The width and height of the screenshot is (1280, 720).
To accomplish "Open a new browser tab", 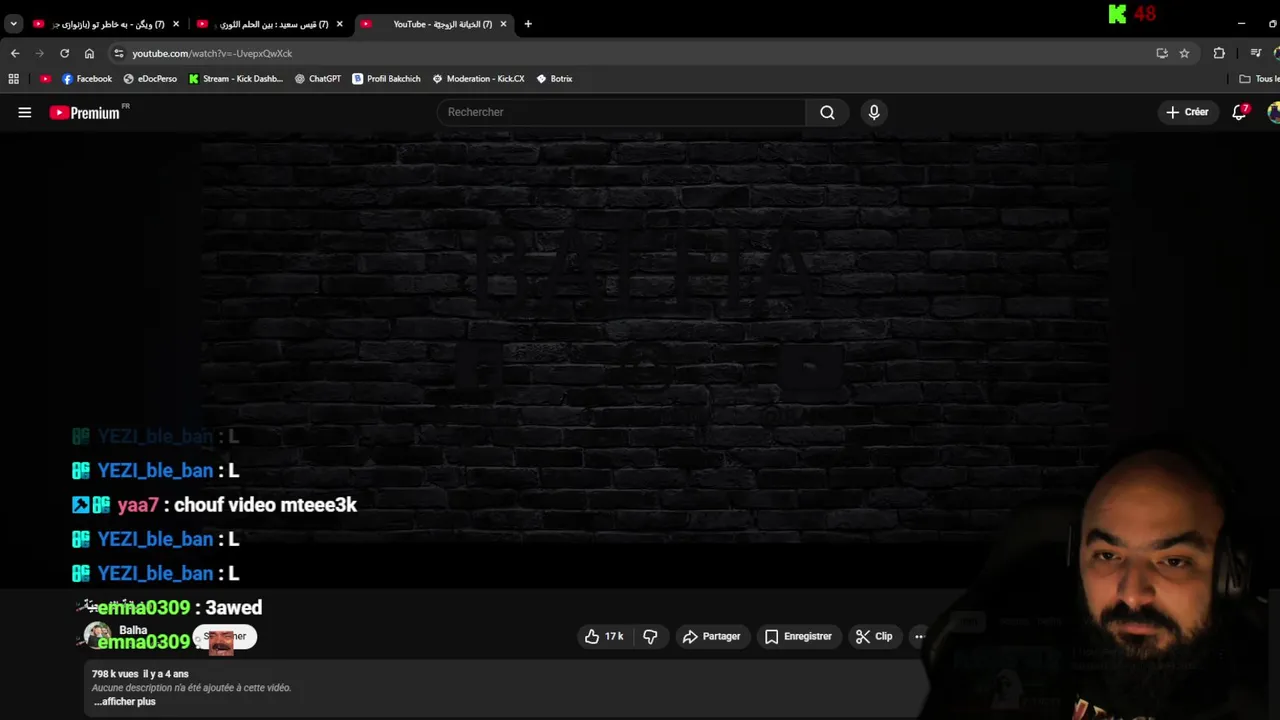I will (x=528, y=24).
